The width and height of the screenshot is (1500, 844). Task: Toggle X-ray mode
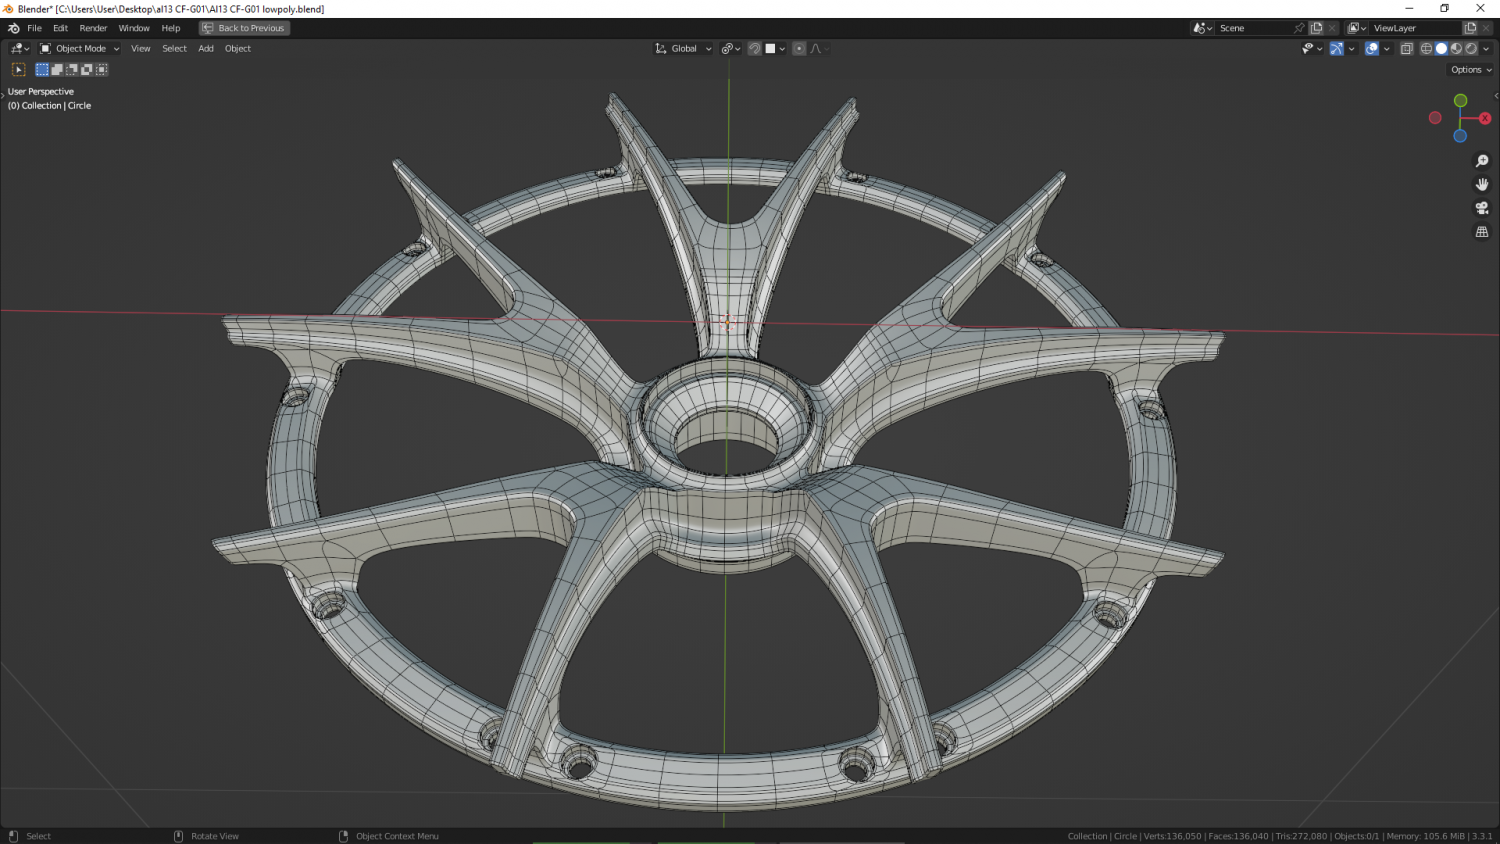click(1407, 48)
